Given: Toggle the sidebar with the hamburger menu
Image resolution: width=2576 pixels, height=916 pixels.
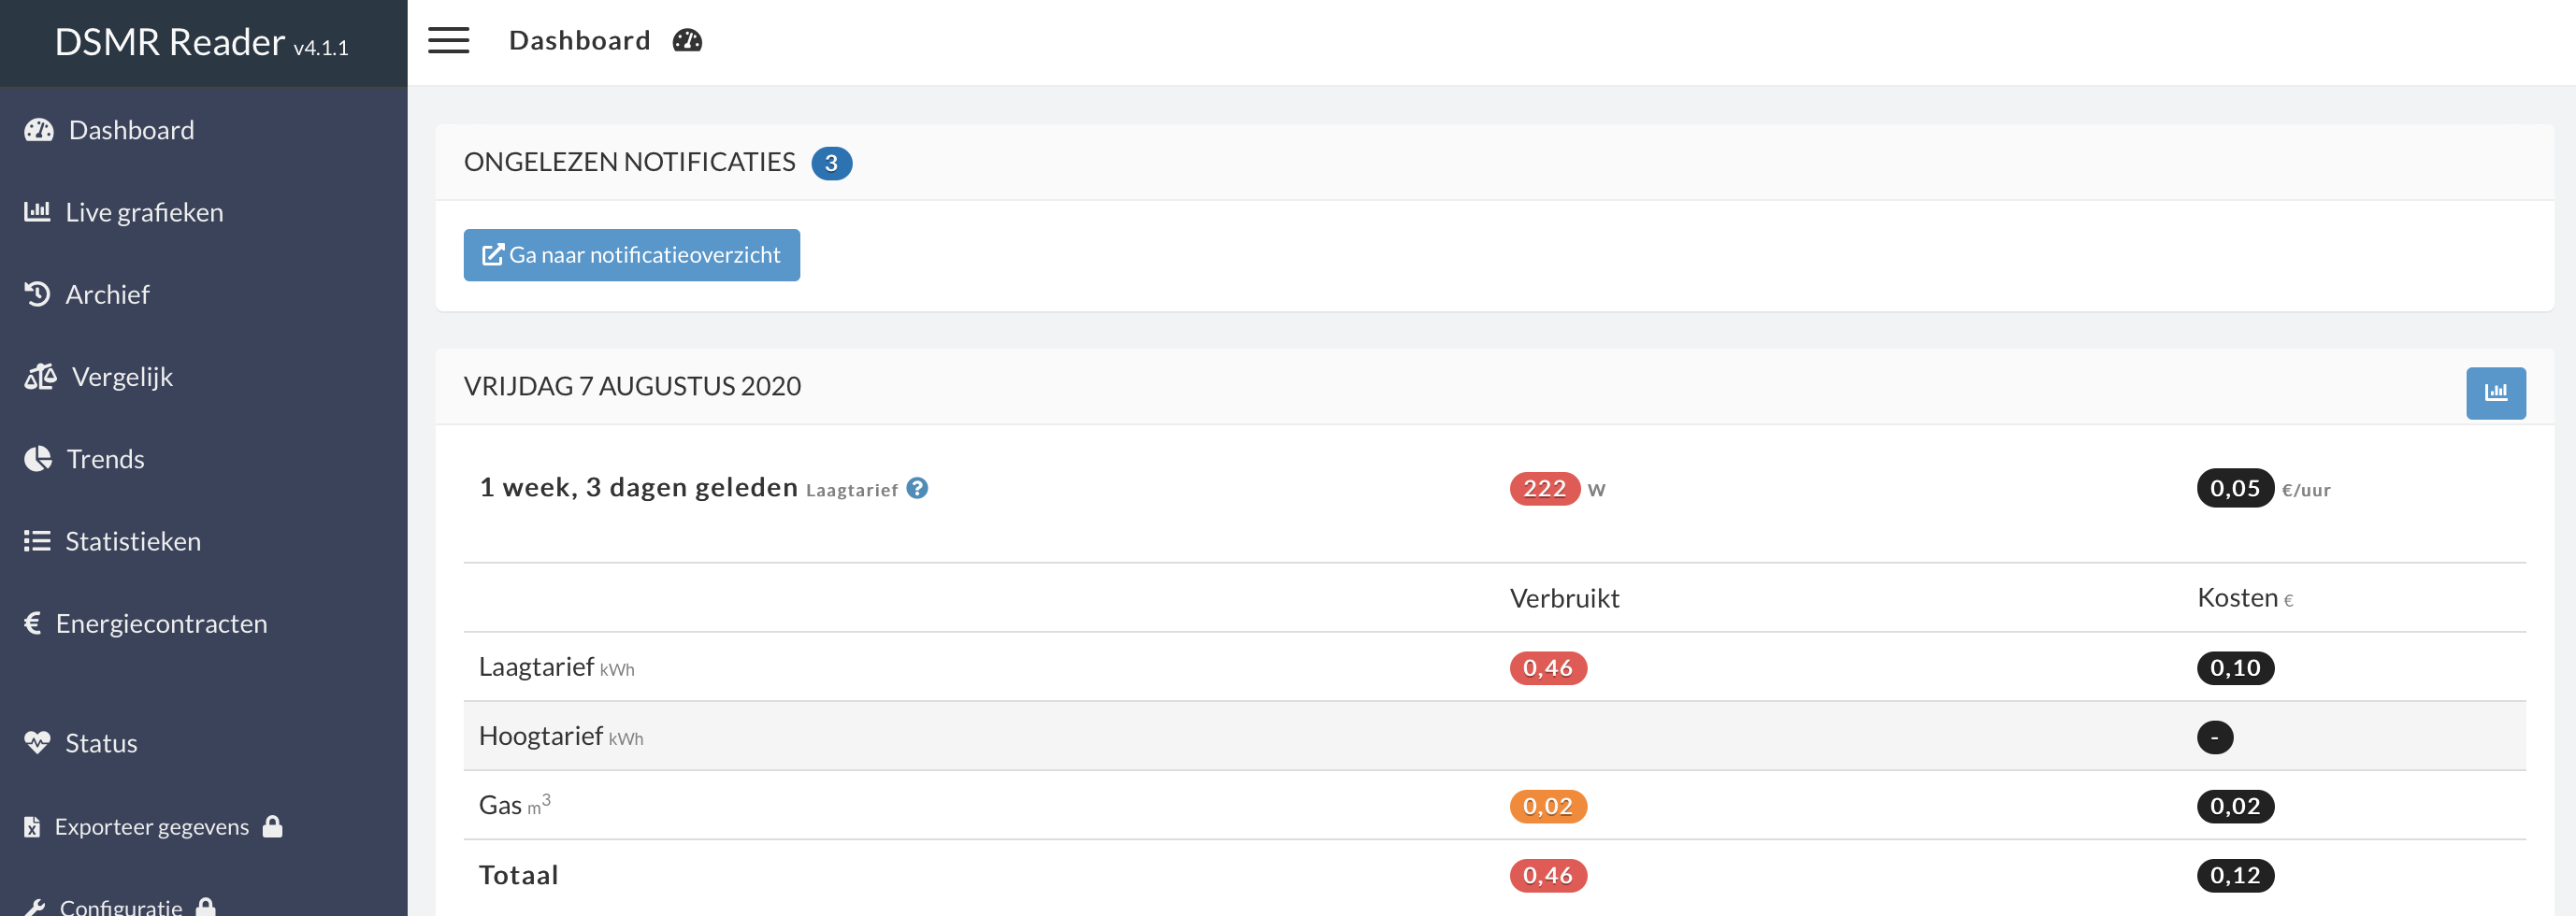Looking at the screenshot, I should pyautogui.click(x=448, y=40).
